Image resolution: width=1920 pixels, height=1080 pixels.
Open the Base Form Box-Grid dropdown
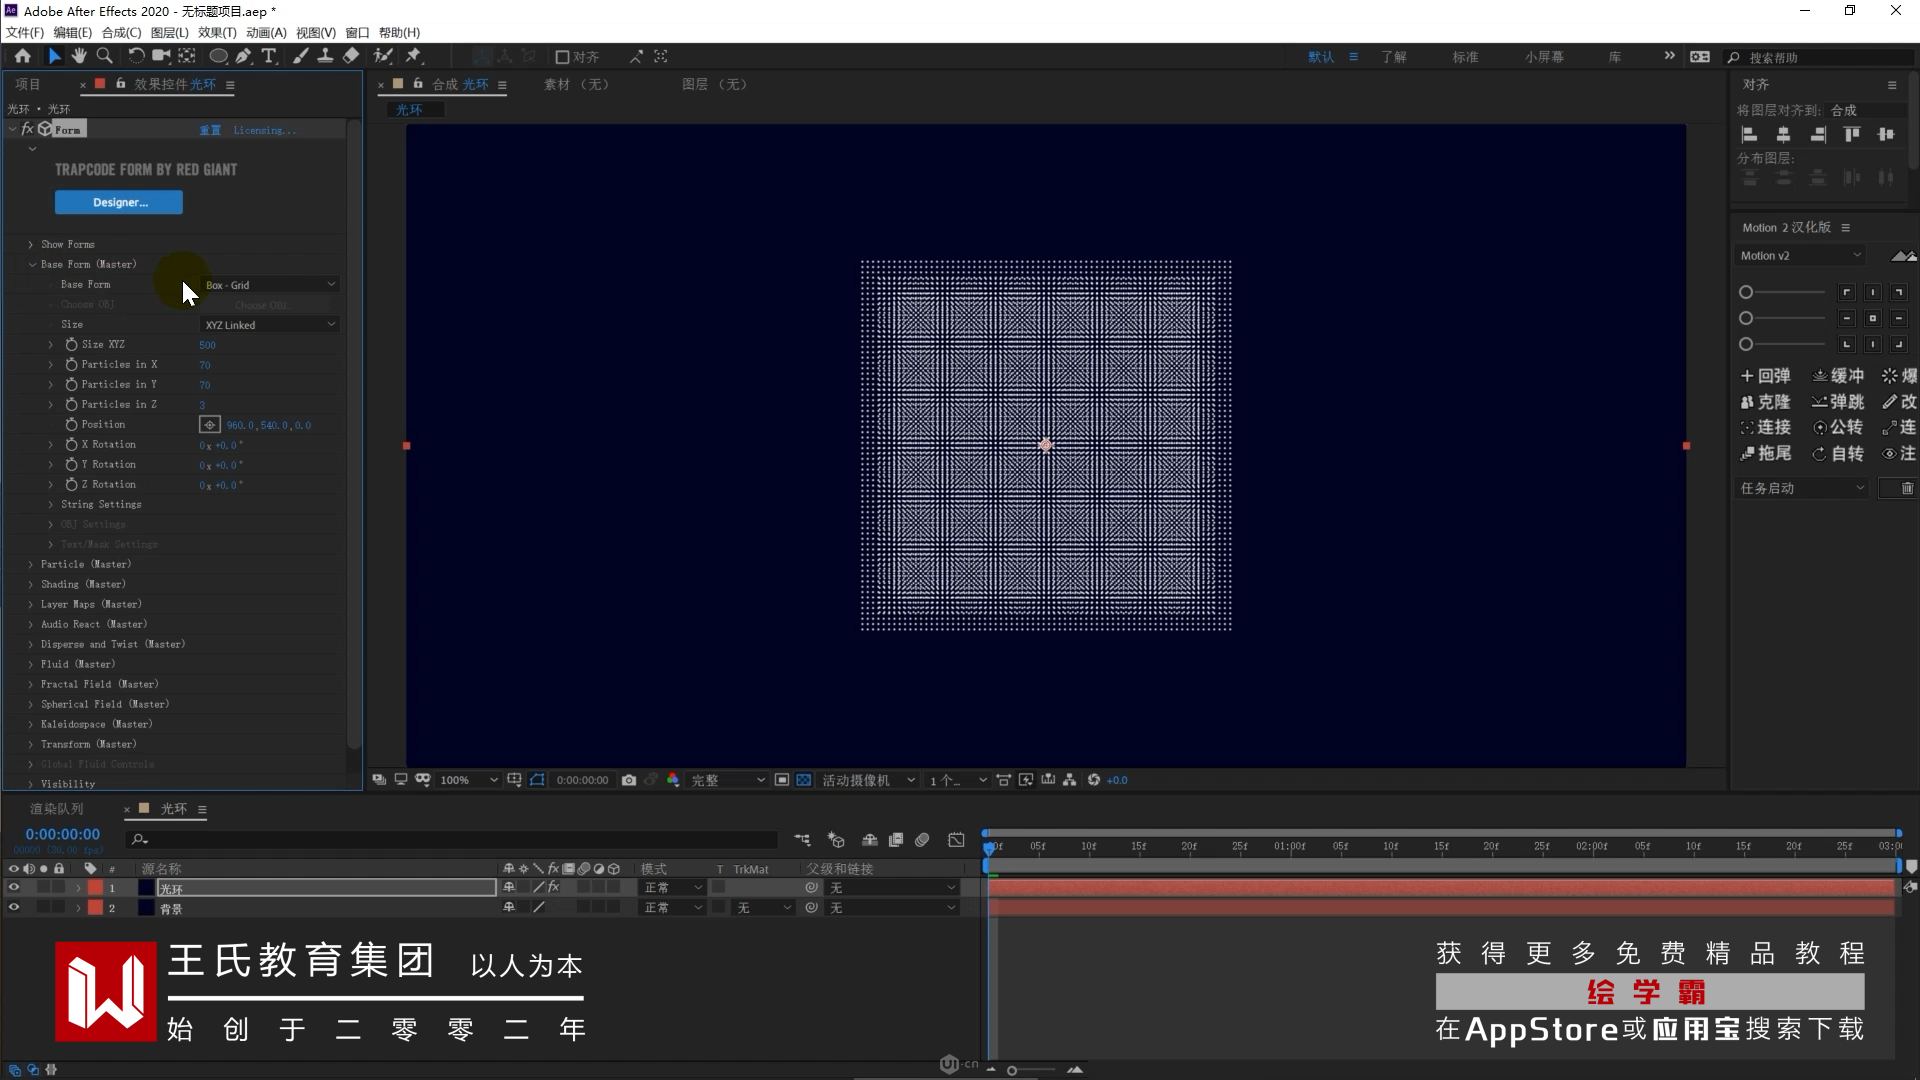click(270, 285)
